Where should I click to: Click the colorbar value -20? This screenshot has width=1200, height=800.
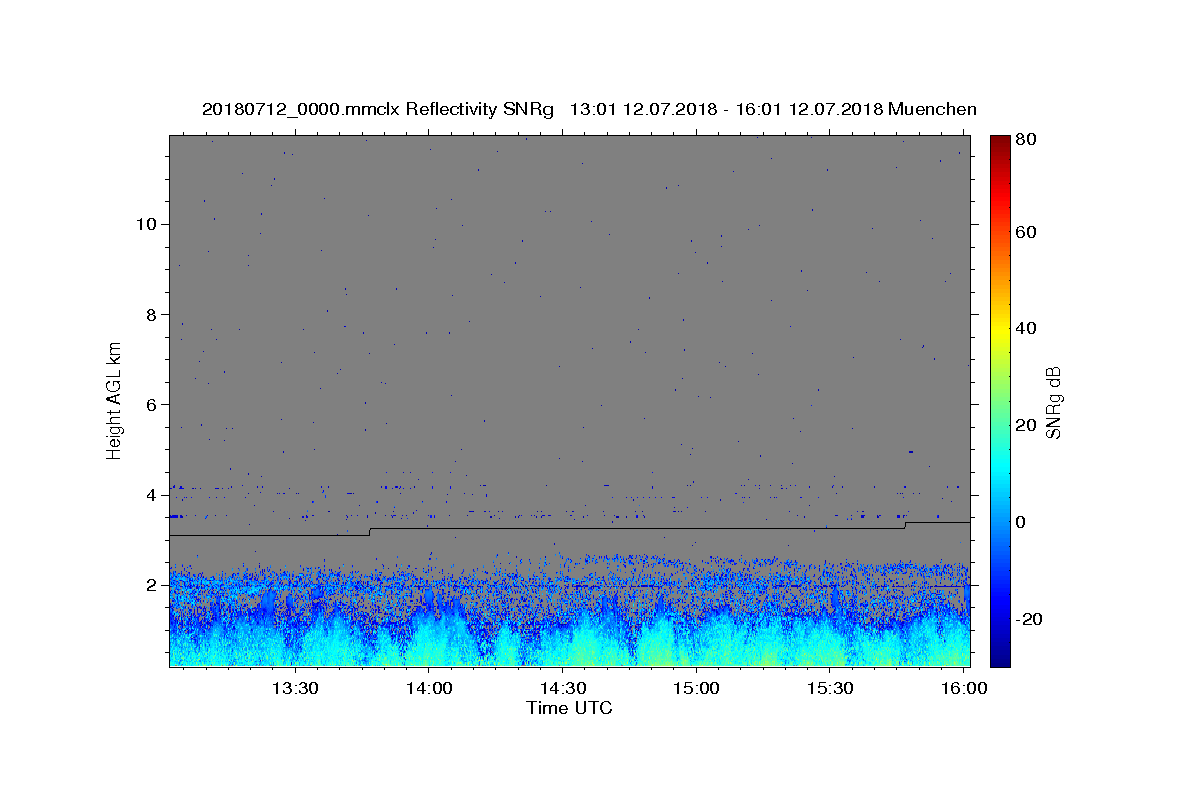click(x=1029, y=619)
